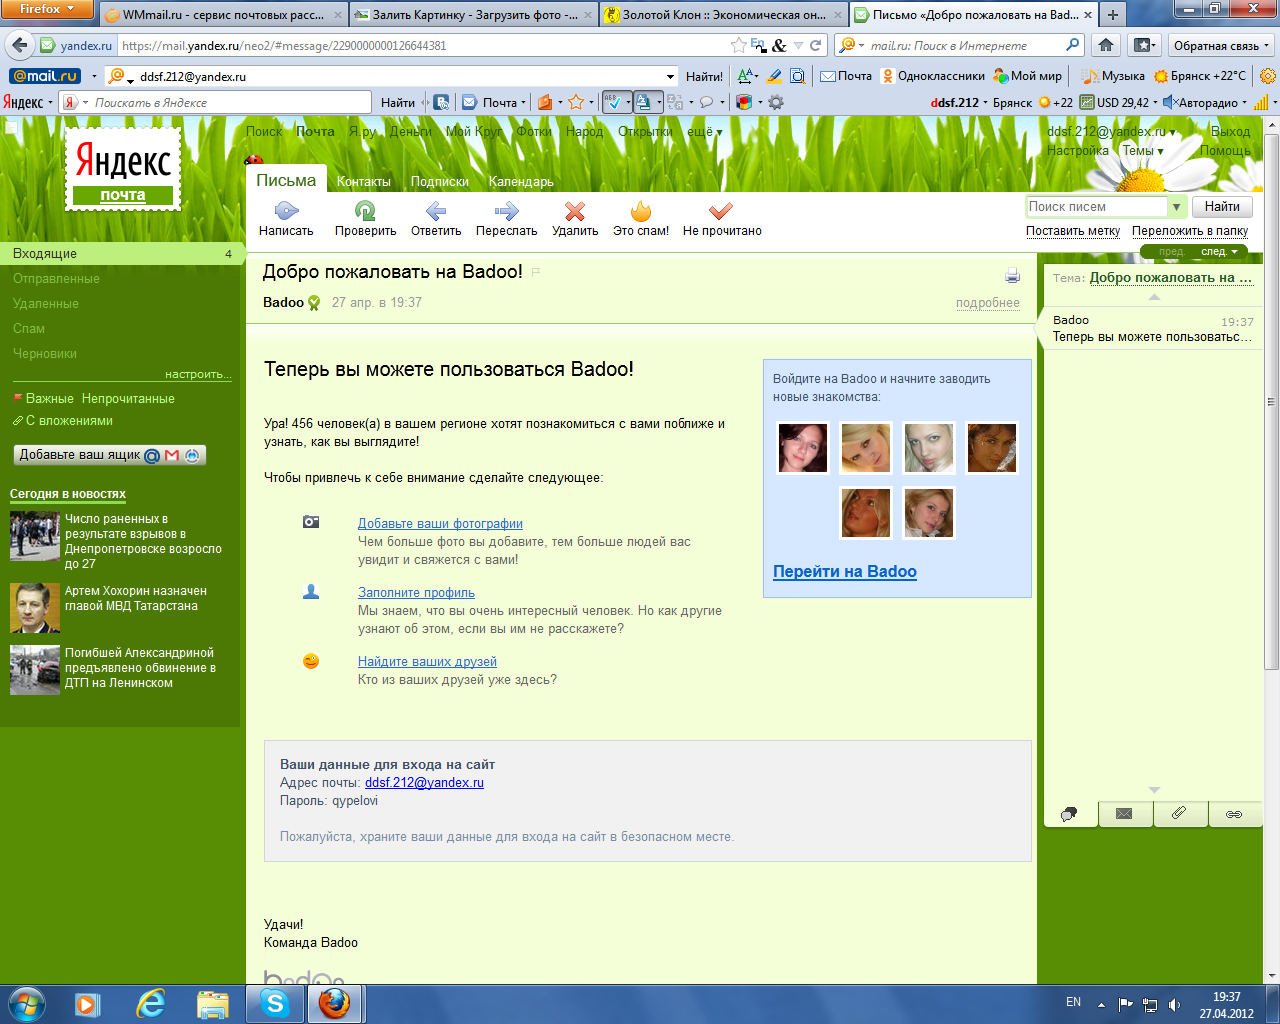Click the Брянск +22°C weather indicator
The height and width of the screenshot is (1024, 1280).
(1200, 76)
